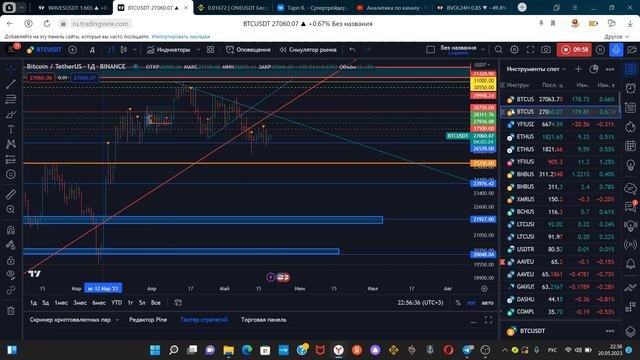Viewport: 640px width, 360px height.
Task: Open time axis settings gear
Action: click(484, 289)
